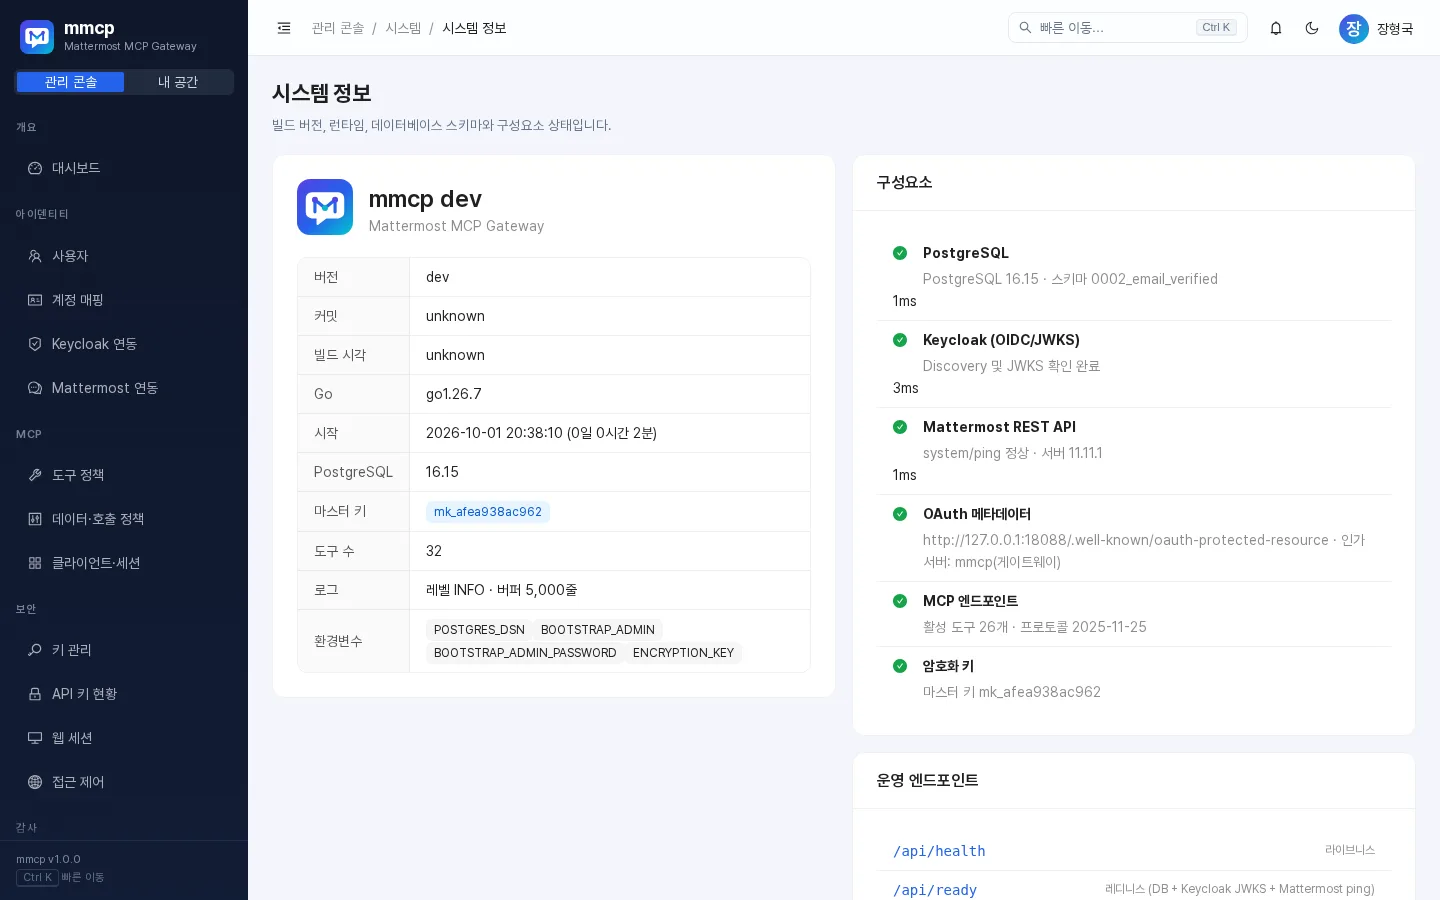Click the 암호화 키 status check icon

click(900, 666)
